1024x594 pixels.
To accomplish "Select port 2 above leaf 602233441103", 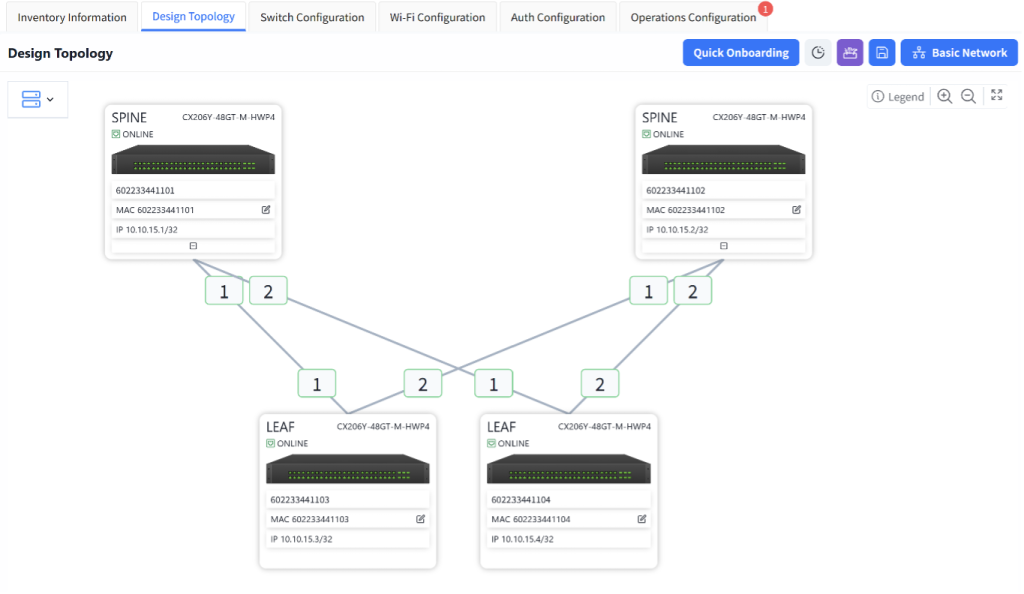I will [423, 384].
